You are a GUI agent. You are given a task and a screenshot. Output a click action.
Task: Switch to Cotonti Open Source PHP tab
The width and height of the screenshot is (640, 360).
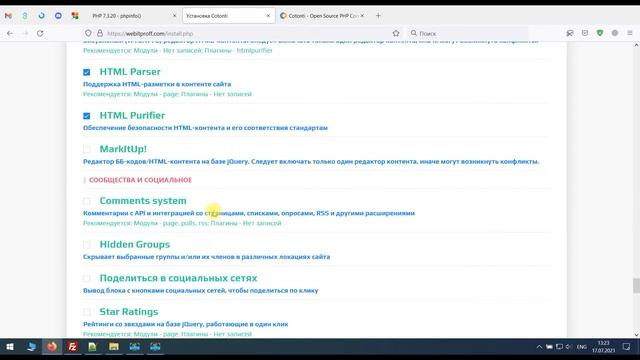[x=322, y=16]
